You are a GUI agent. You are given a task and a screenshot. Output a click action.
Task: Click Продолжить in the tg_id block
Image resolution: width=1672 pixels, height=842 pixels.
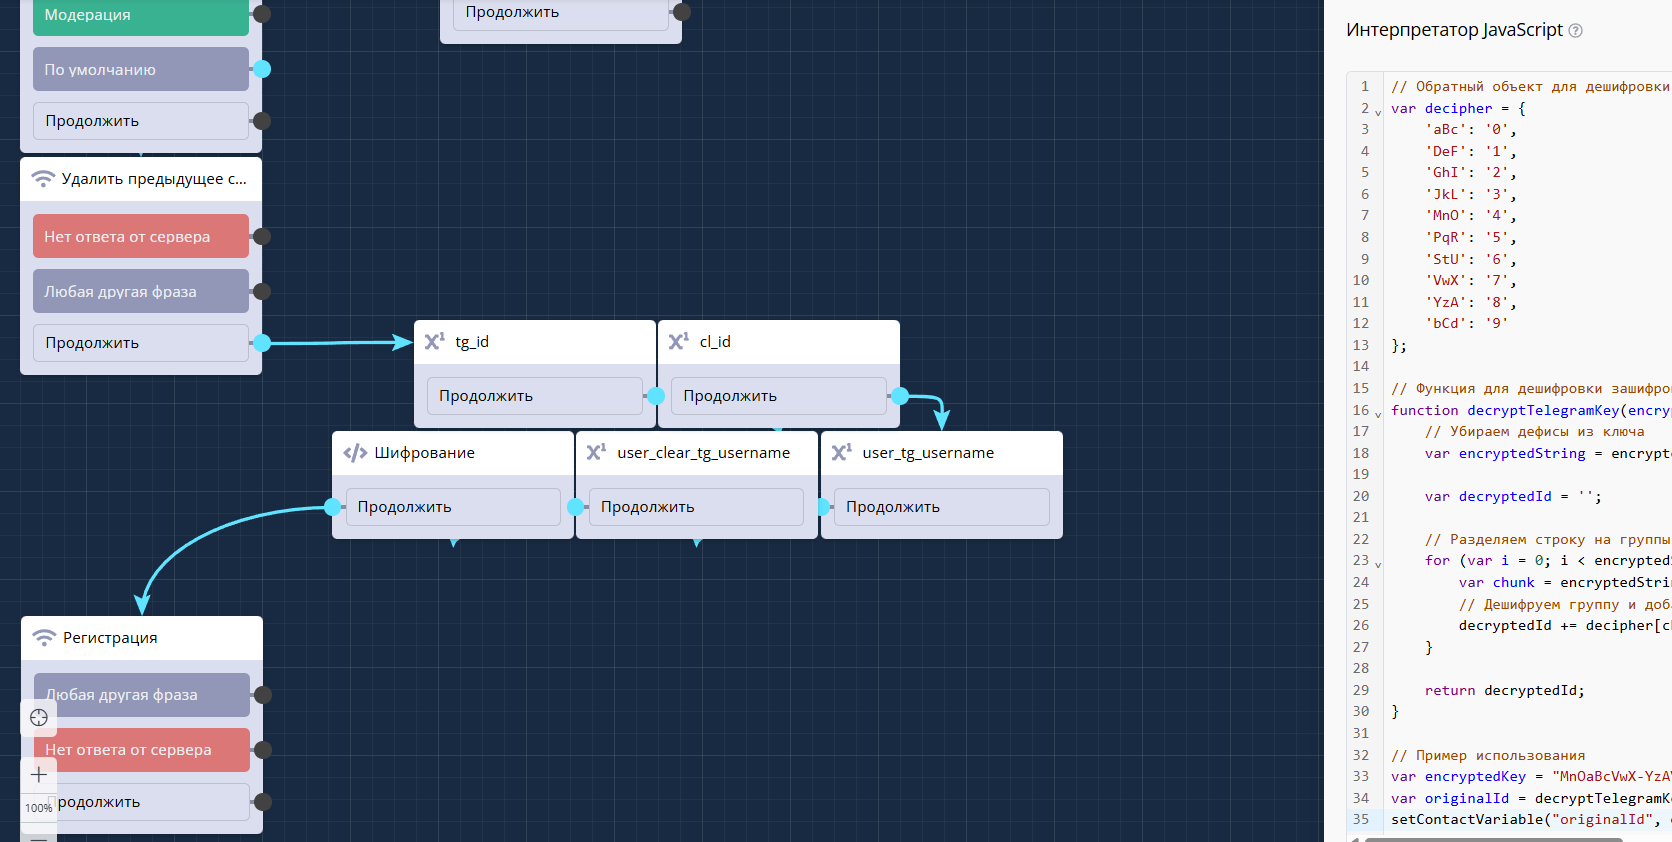(535, 396)
